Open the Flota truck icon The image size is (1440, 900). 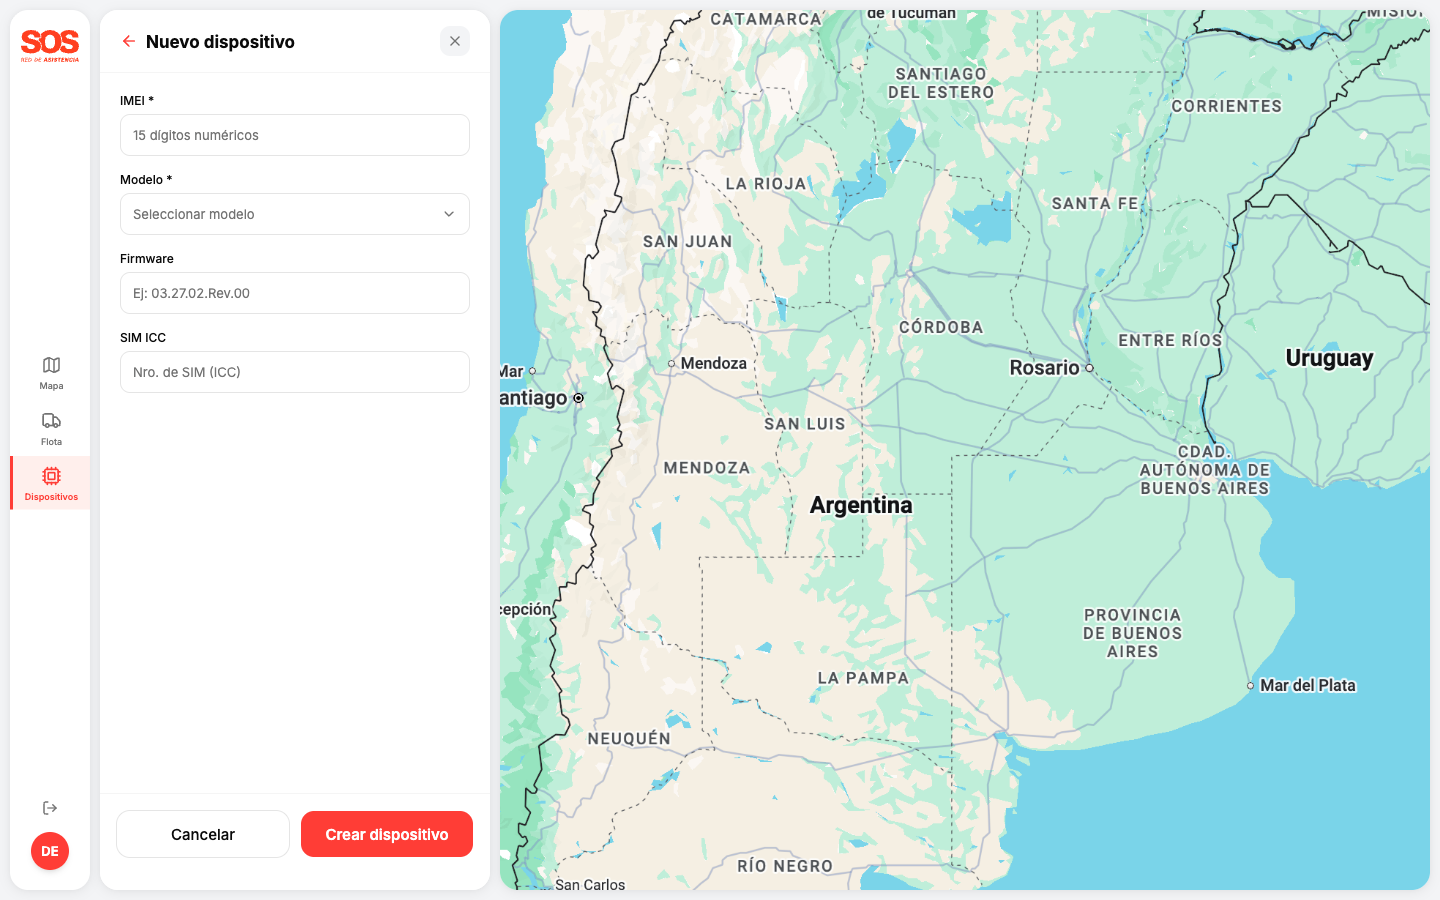pyautogui.click(x=51, y=421)
